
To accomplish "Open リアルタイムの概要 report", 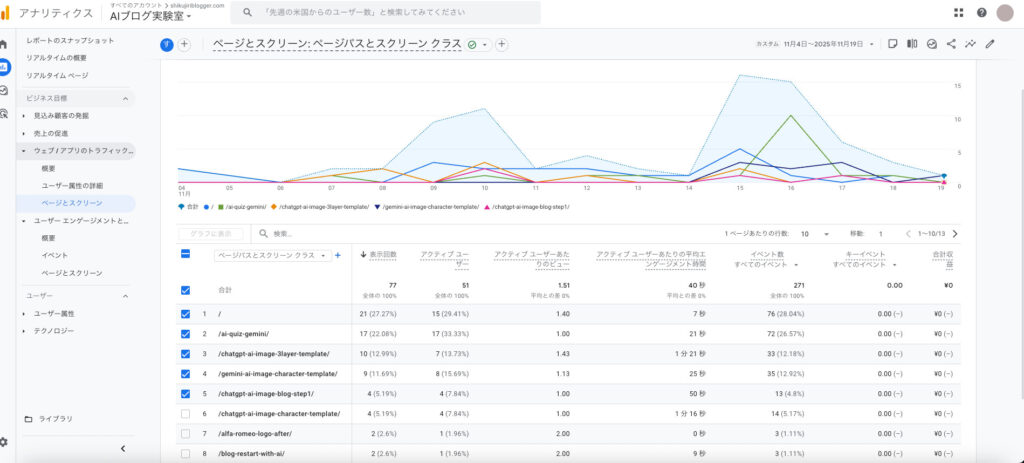I will pos(57,57).
